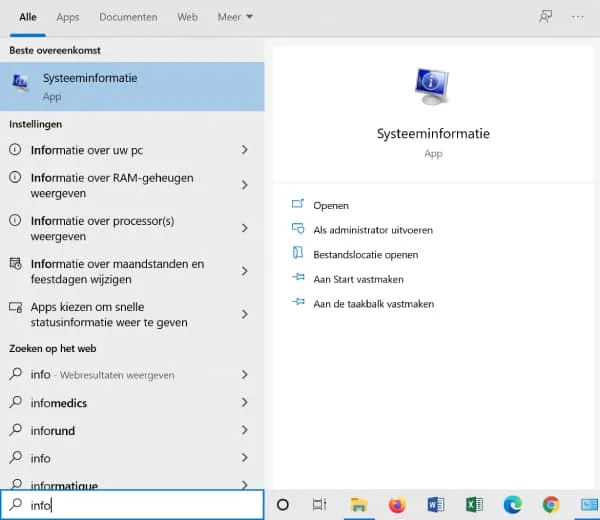
Task: Switch to the Documenten tab
Action: (x=128, y=17)
